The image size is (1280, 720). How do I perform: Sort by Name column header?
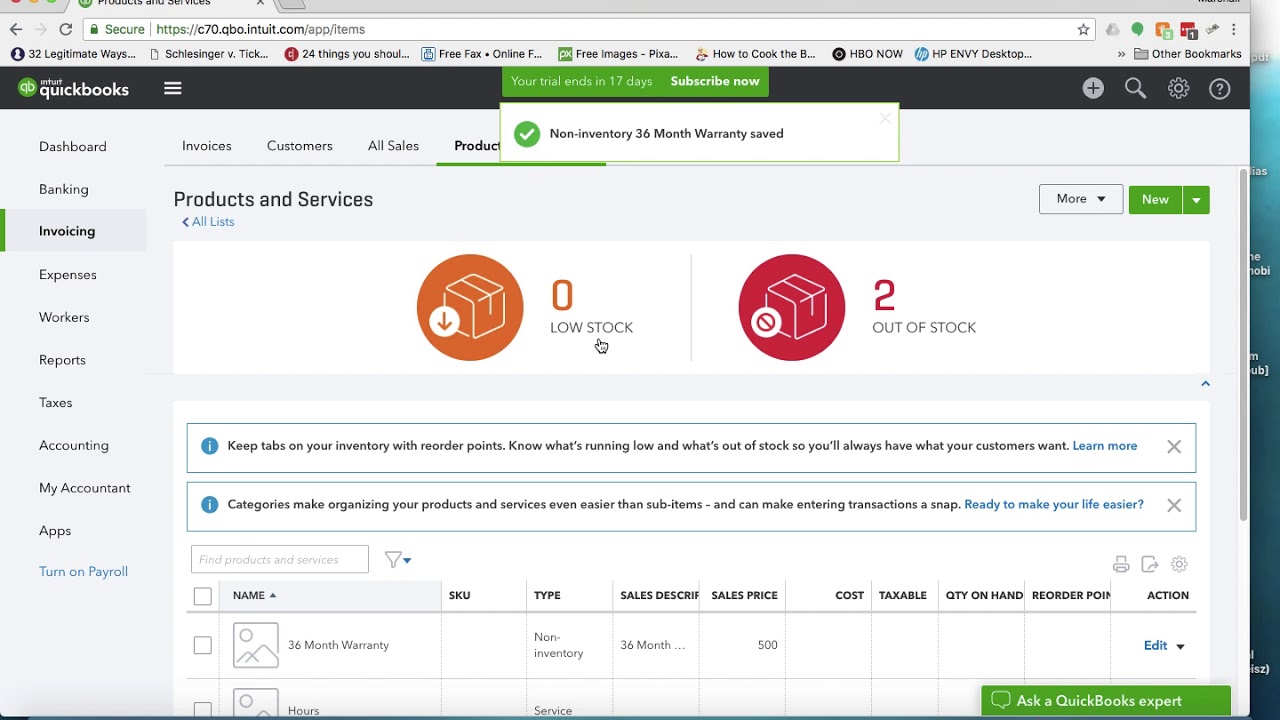pyautogui.click(x=254, y=595)
